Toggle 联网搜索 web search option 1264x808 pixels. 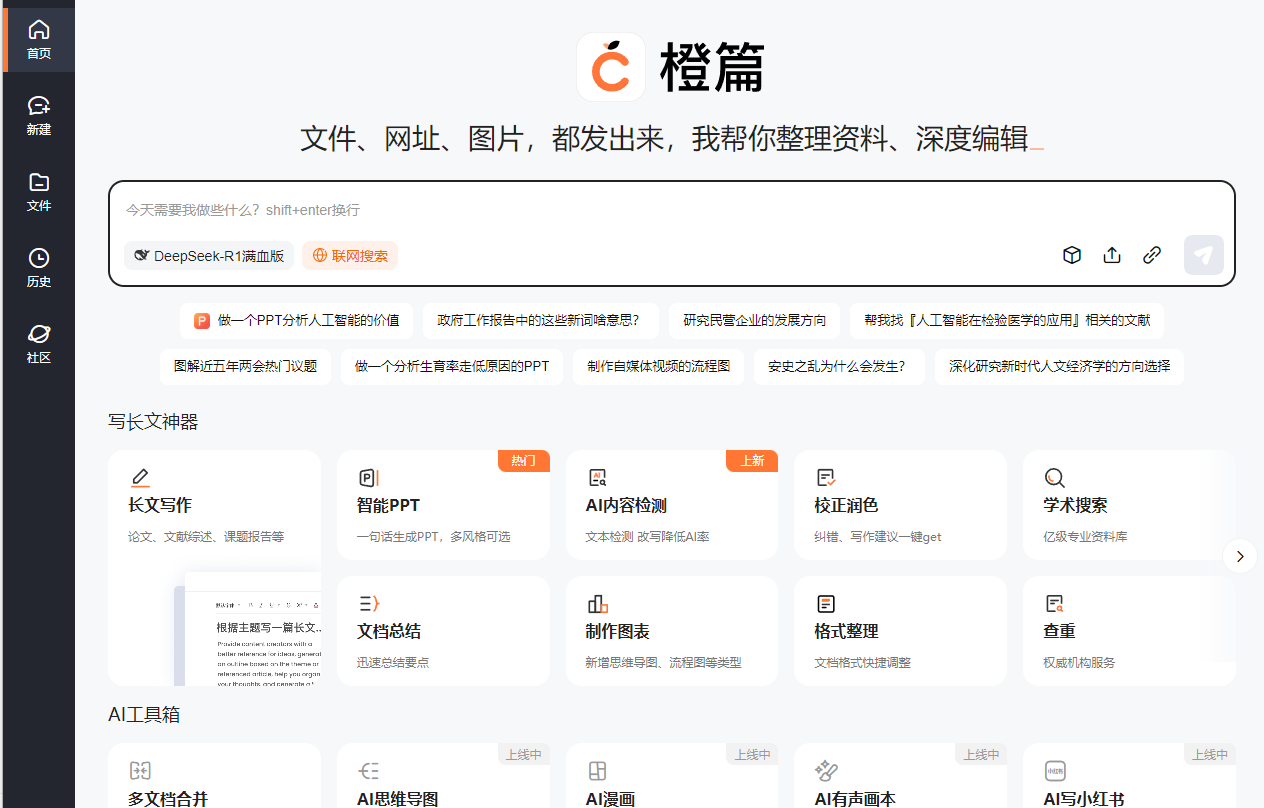(349, 255)
